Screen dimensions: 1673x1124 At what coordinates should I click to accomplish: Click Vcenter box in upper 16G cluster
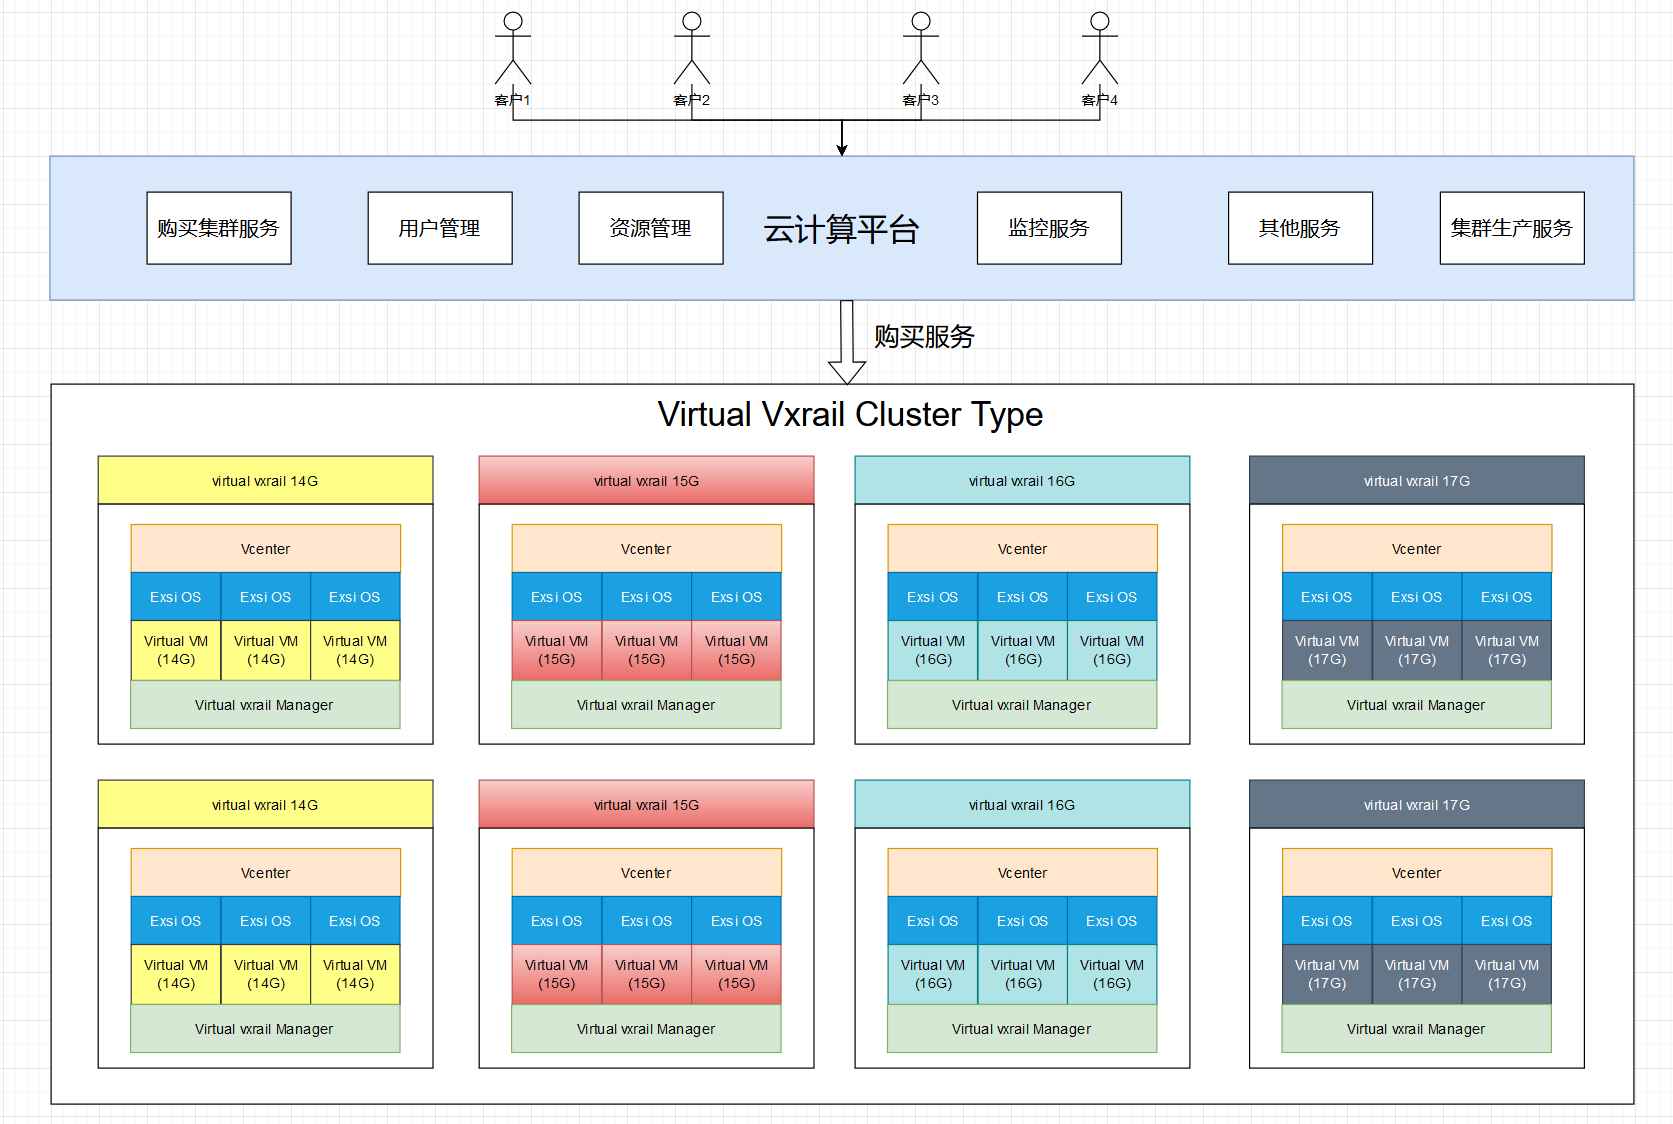pyautogui.click(x=1022, y=548)
